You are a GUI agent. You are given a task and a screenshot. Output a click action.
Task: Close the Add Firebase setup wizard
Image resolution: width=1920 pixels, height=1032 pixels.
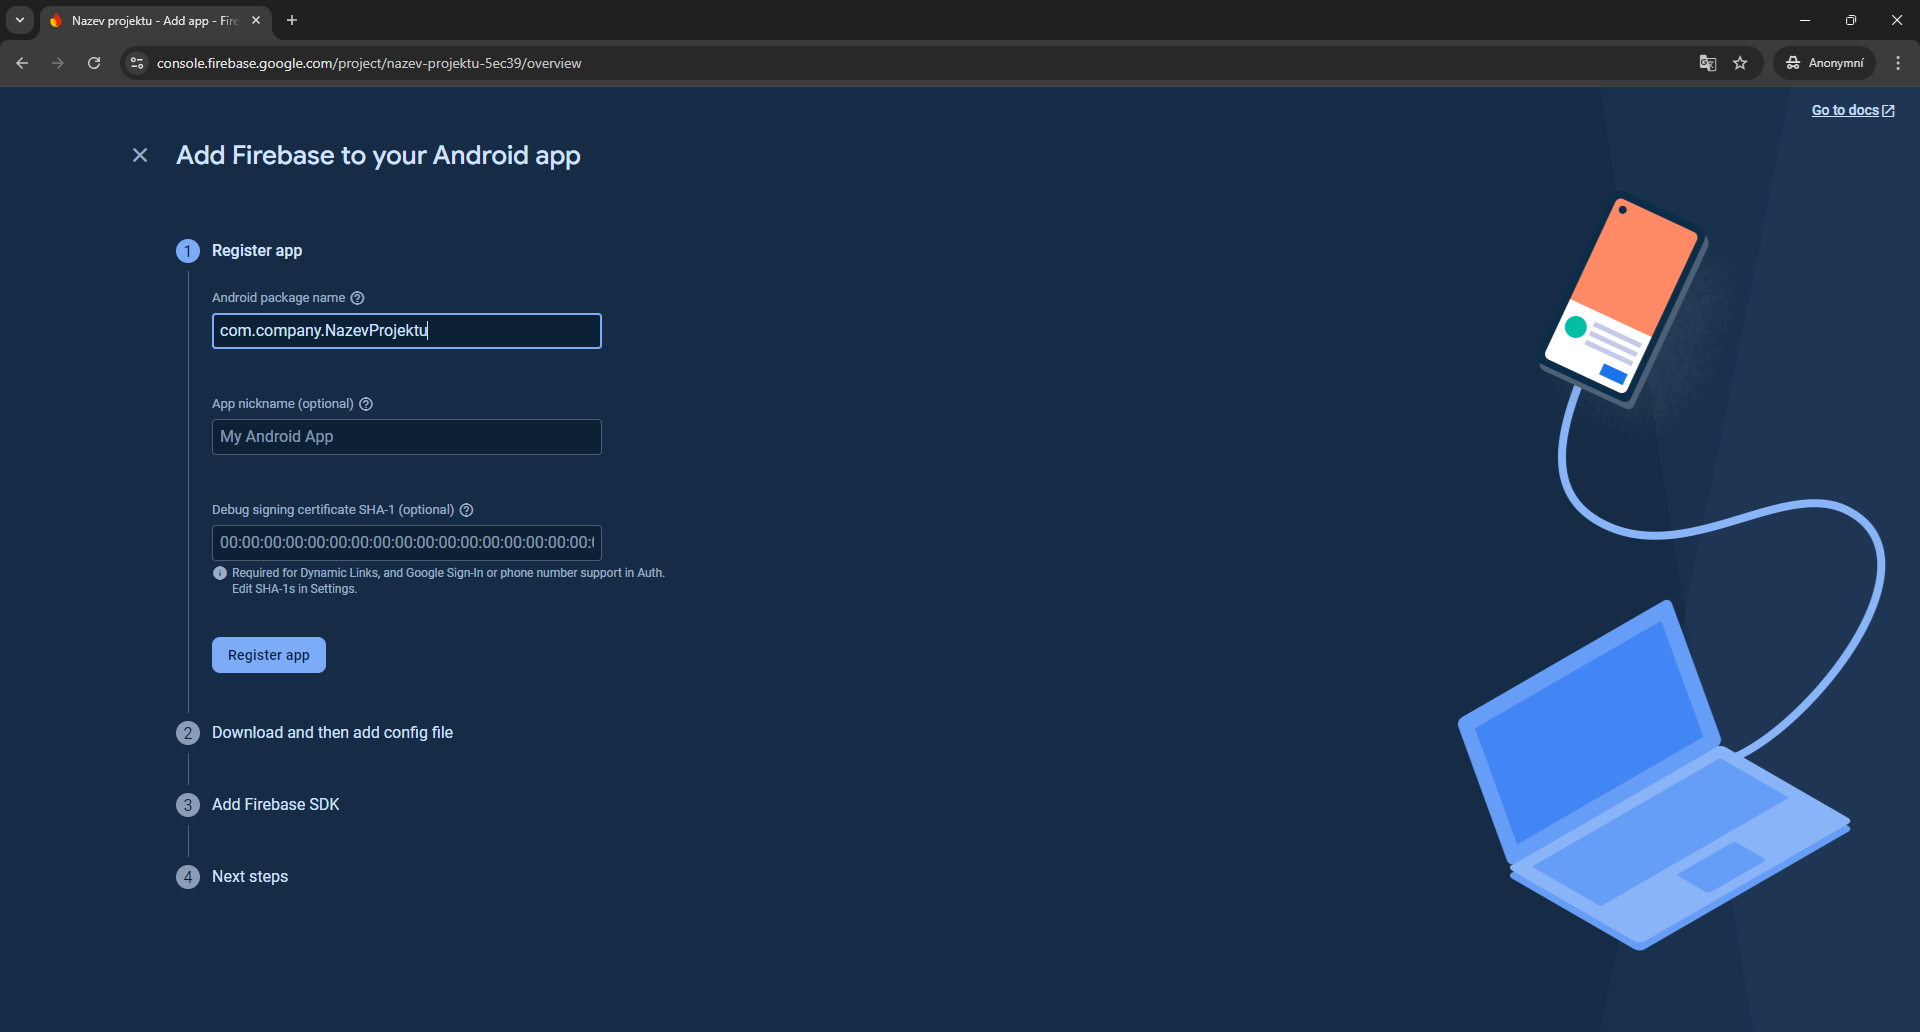(140, 155)
